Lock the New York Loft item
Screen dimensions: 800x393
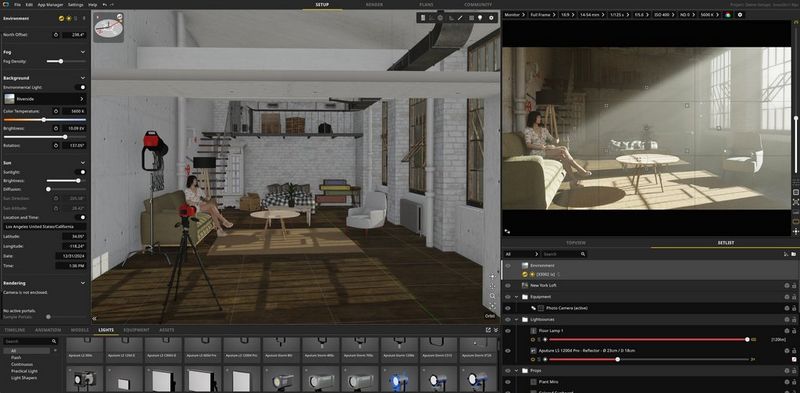(794, 286)
